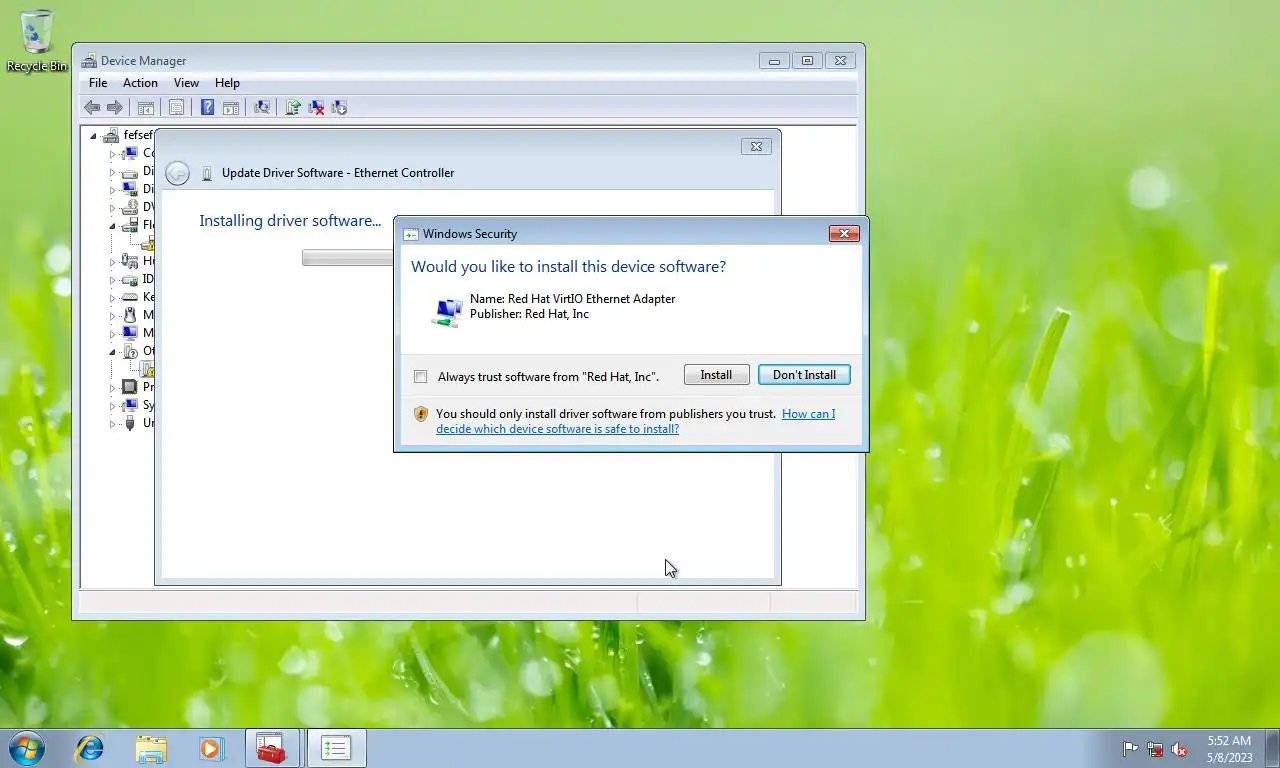Image resolution: width=1280 pixels, height=768 pixels.
Task: Close the Update Driver Software wizard
Action: (756, 146)
